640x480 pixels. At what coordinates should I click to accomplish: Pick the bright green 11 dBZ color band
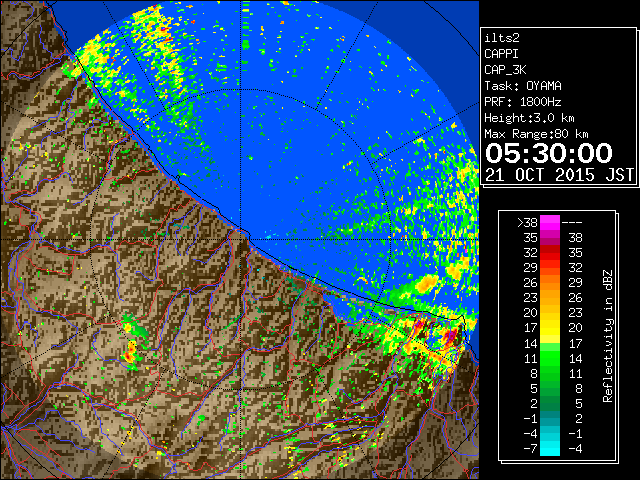[x=550, y=358]
